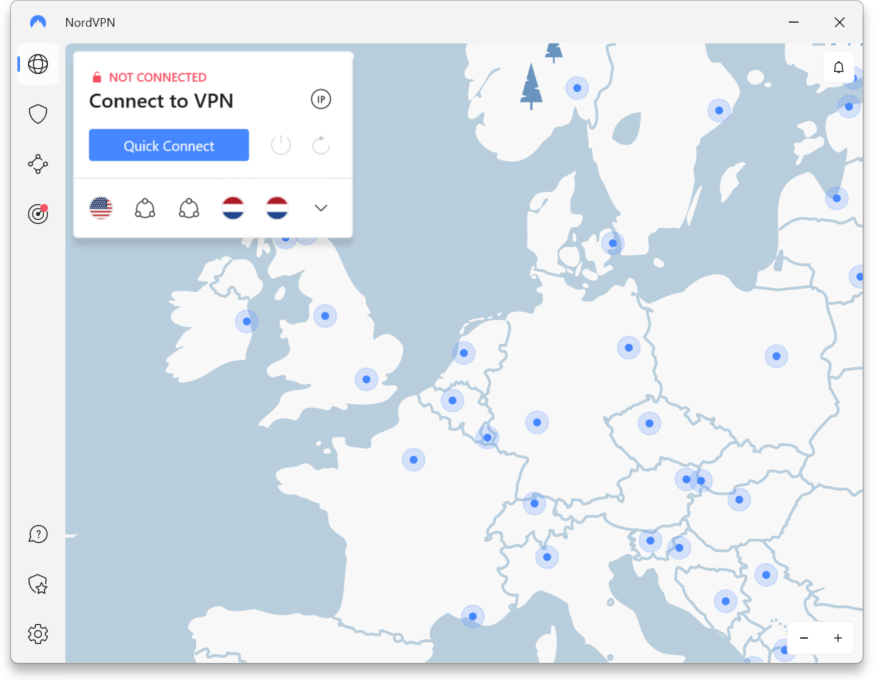Open the help chat bubble icon

click(x=38, y=534)
